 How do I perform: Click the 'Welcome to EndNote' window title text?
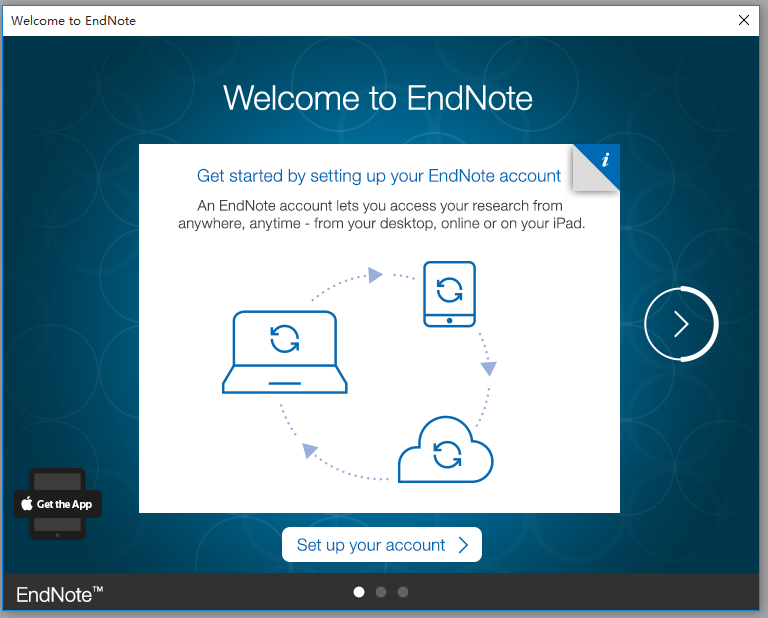coord(73,21)
